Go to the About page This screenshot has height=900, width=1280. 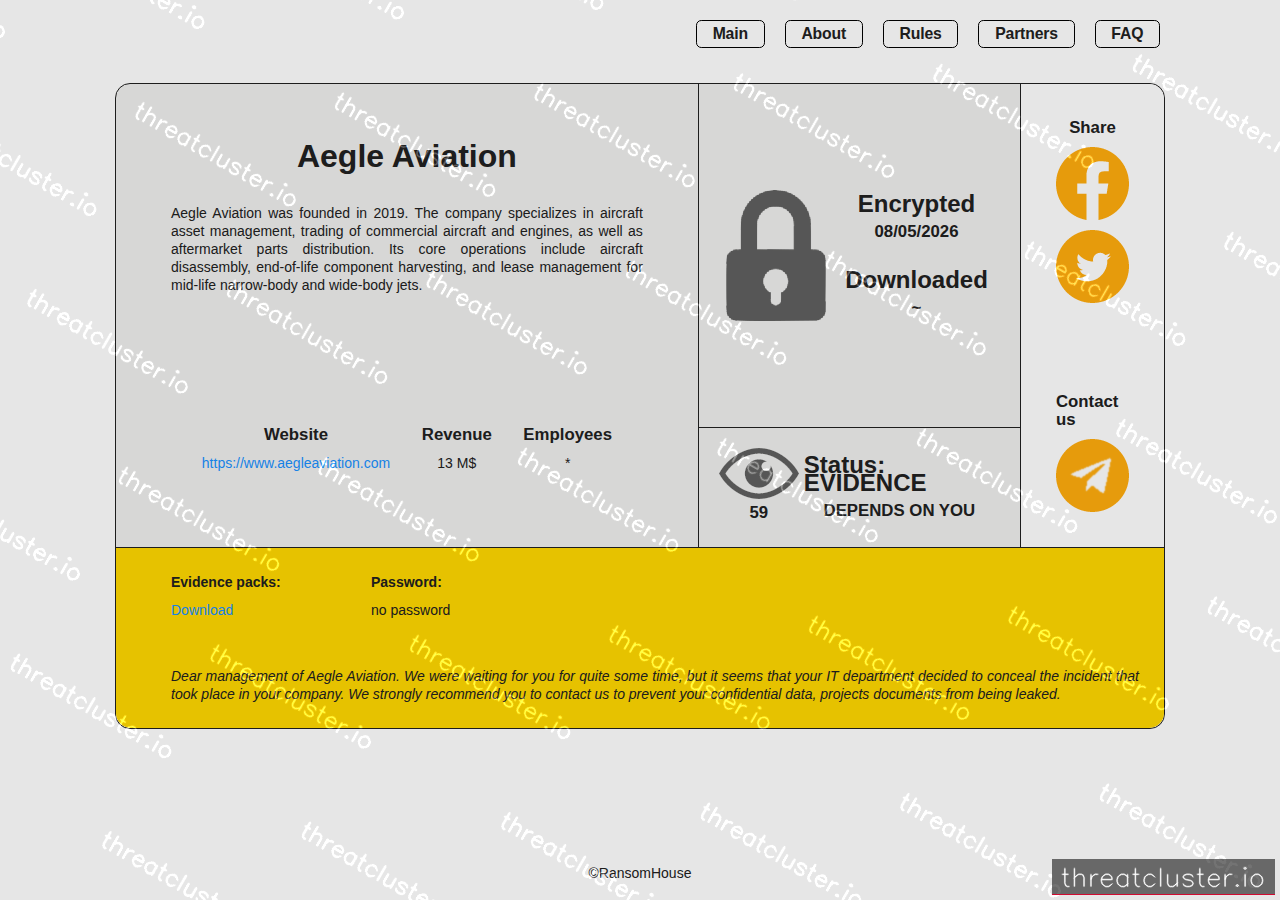coord(824,34)
